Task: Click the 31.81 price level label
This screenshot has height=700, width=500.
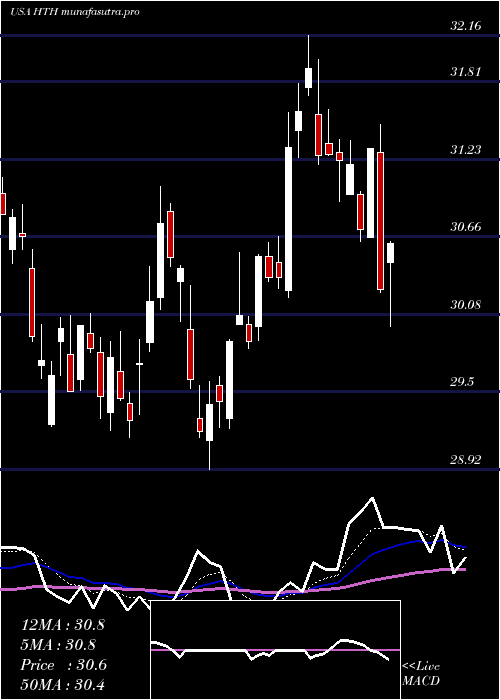Action: click(x=466, y=72)
